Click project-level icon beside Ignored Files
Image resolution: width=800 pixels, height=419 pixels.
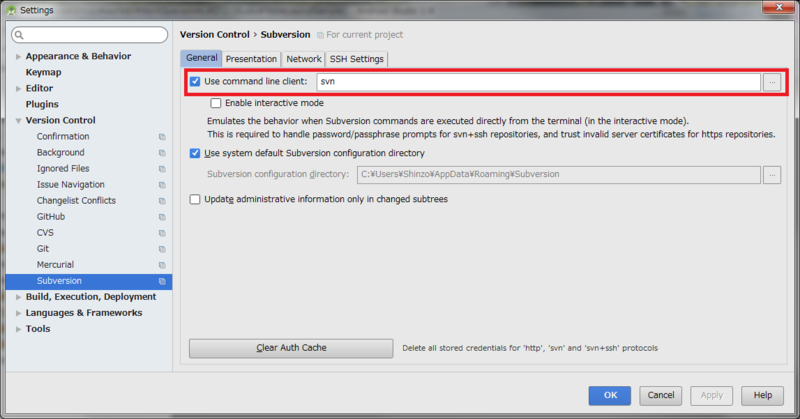click(162, 169)
